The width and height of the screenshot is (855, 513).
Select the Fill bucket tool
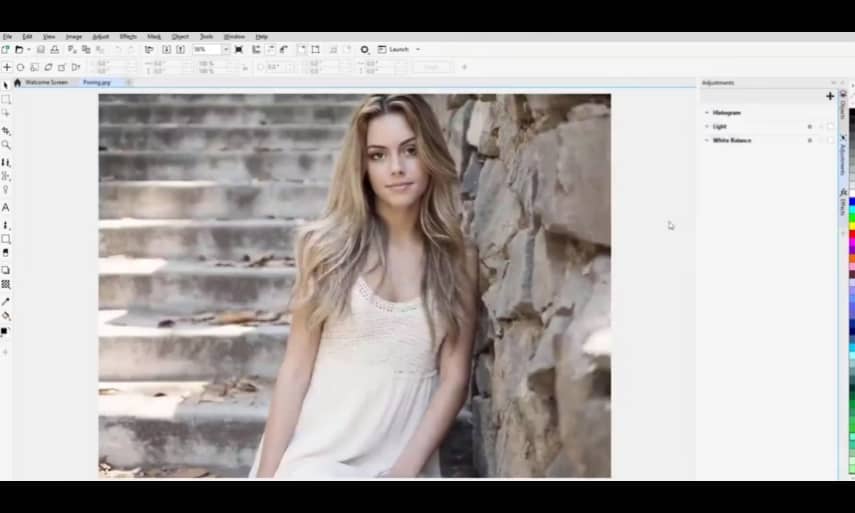(5, 316)
